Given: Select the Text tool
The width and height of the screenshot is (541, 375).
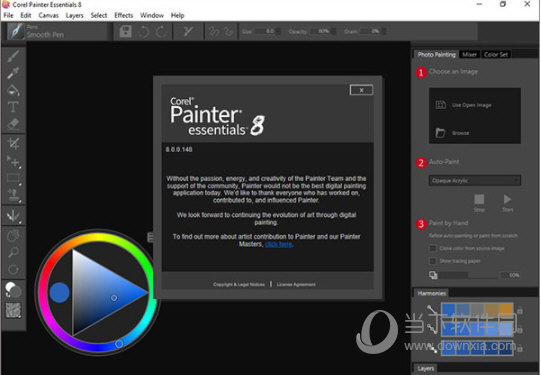Looking at the screenshot, I should click(13, 107).
